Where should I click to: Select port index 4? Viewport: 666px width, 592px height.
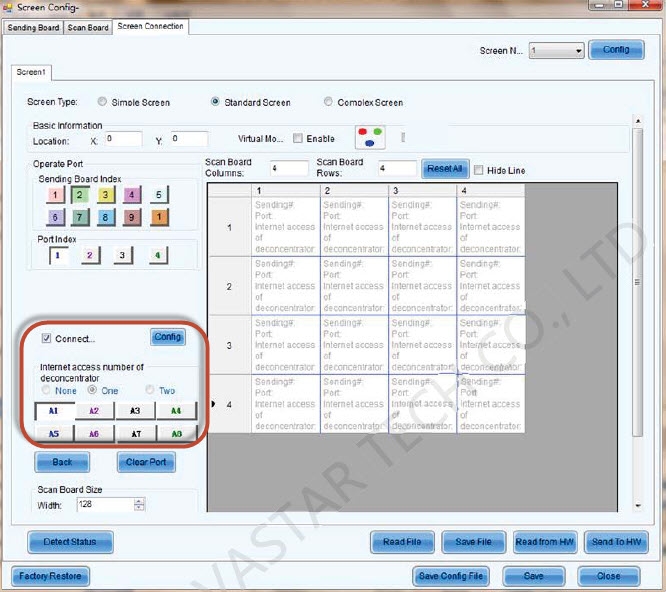point(156,256)
